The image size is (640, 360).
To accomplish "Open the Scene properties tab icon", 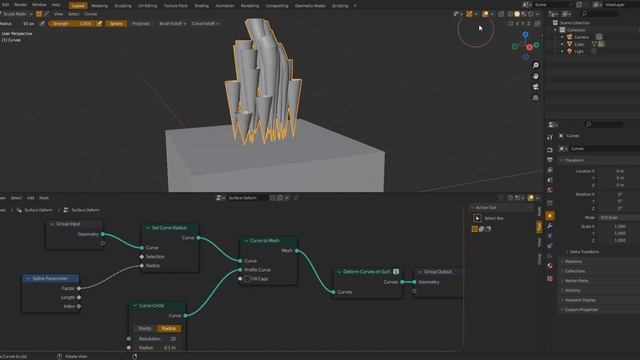I will coord(550,180).
